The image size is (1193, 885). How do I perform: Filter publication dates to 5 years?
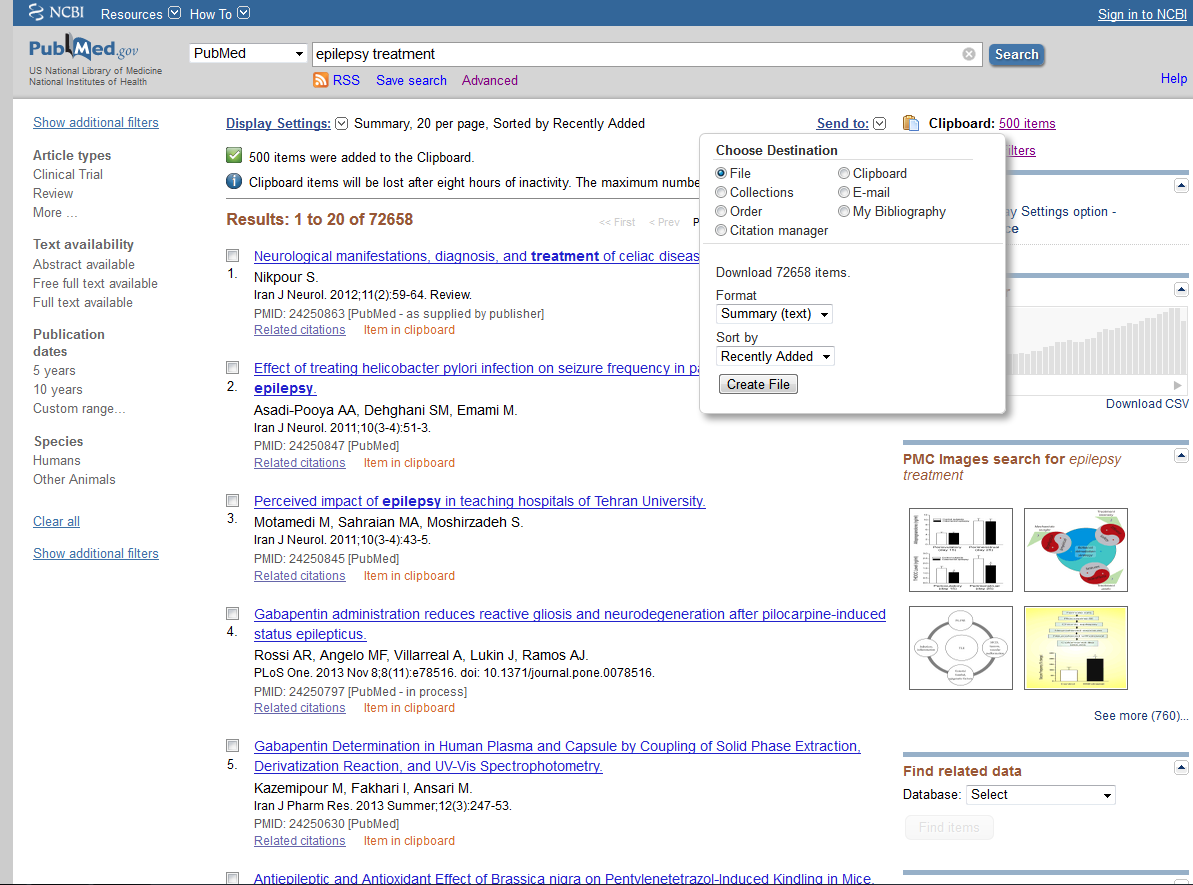tap(54, 371)
